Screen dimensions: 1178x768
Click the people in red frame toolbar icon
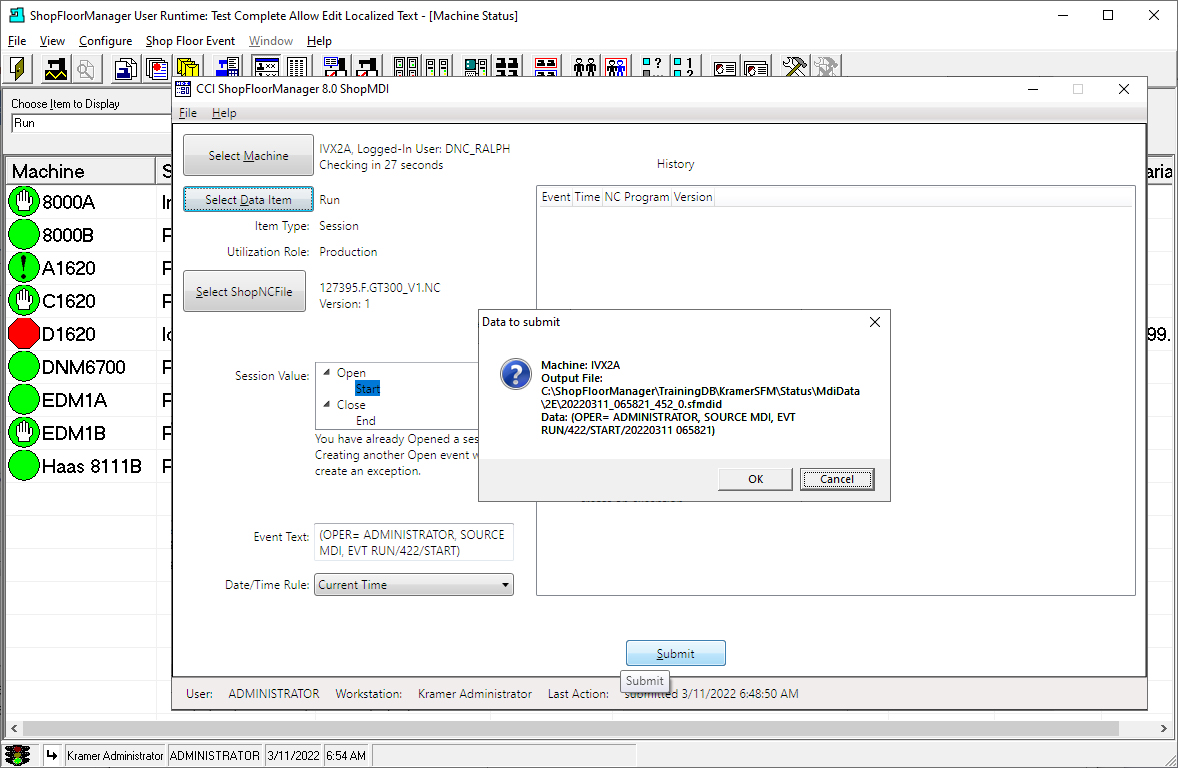tap(616, 66)
